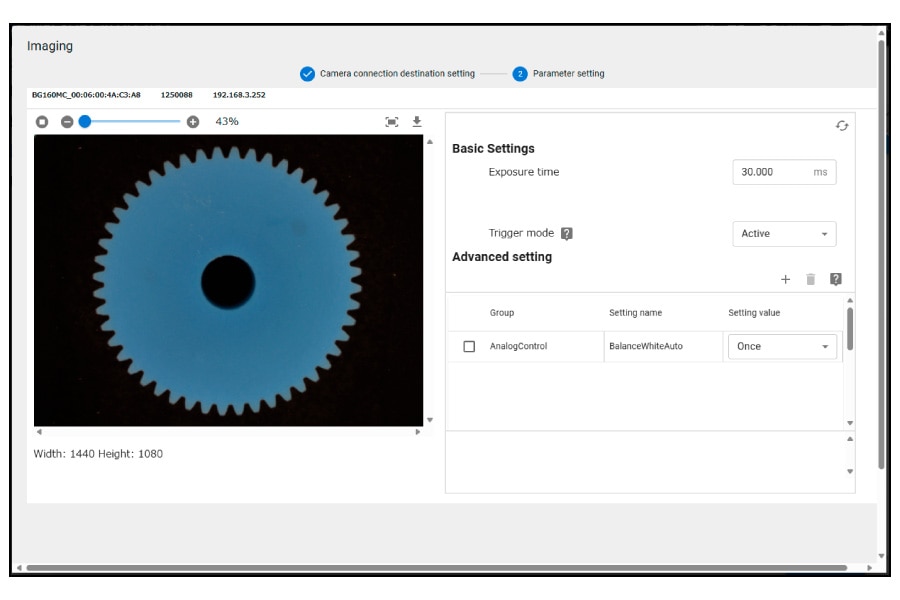900x600 pixels.
Task: Show Trigger mode help tooltip
Action: click(567, 234)
